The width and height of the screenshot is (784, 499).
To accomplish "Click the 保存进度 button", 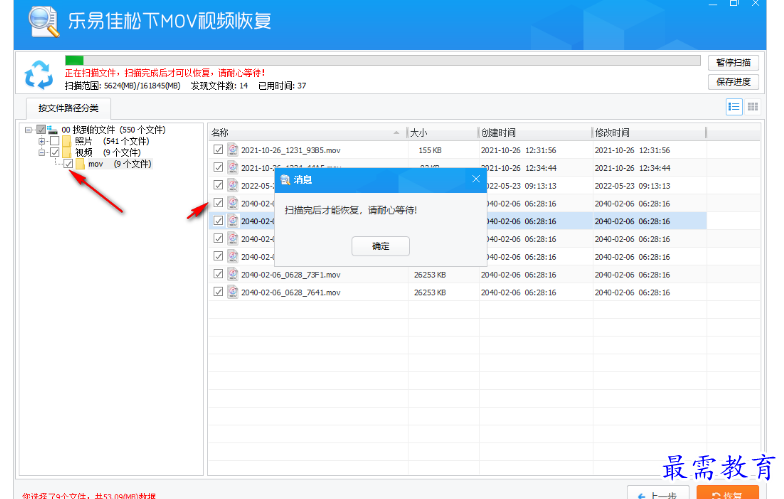I will tap(733, 82).
